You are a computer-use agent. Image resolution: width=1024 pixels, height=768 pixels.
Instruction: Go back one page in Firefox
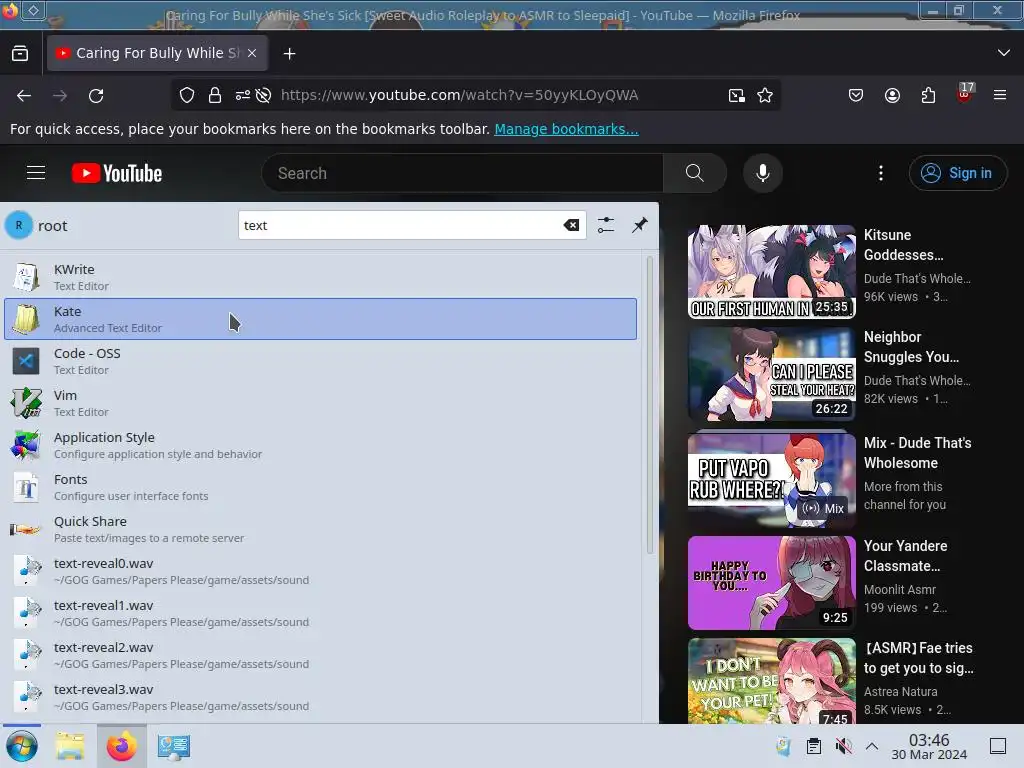[x=24, y=96]
